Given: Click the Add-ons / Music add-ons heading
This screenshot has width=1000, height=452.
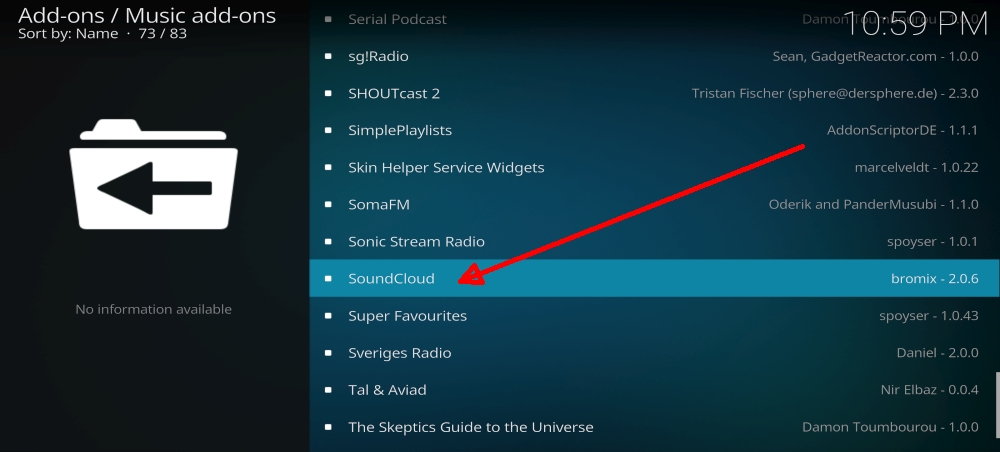Looking at the screenshot, I should point(147,15).
